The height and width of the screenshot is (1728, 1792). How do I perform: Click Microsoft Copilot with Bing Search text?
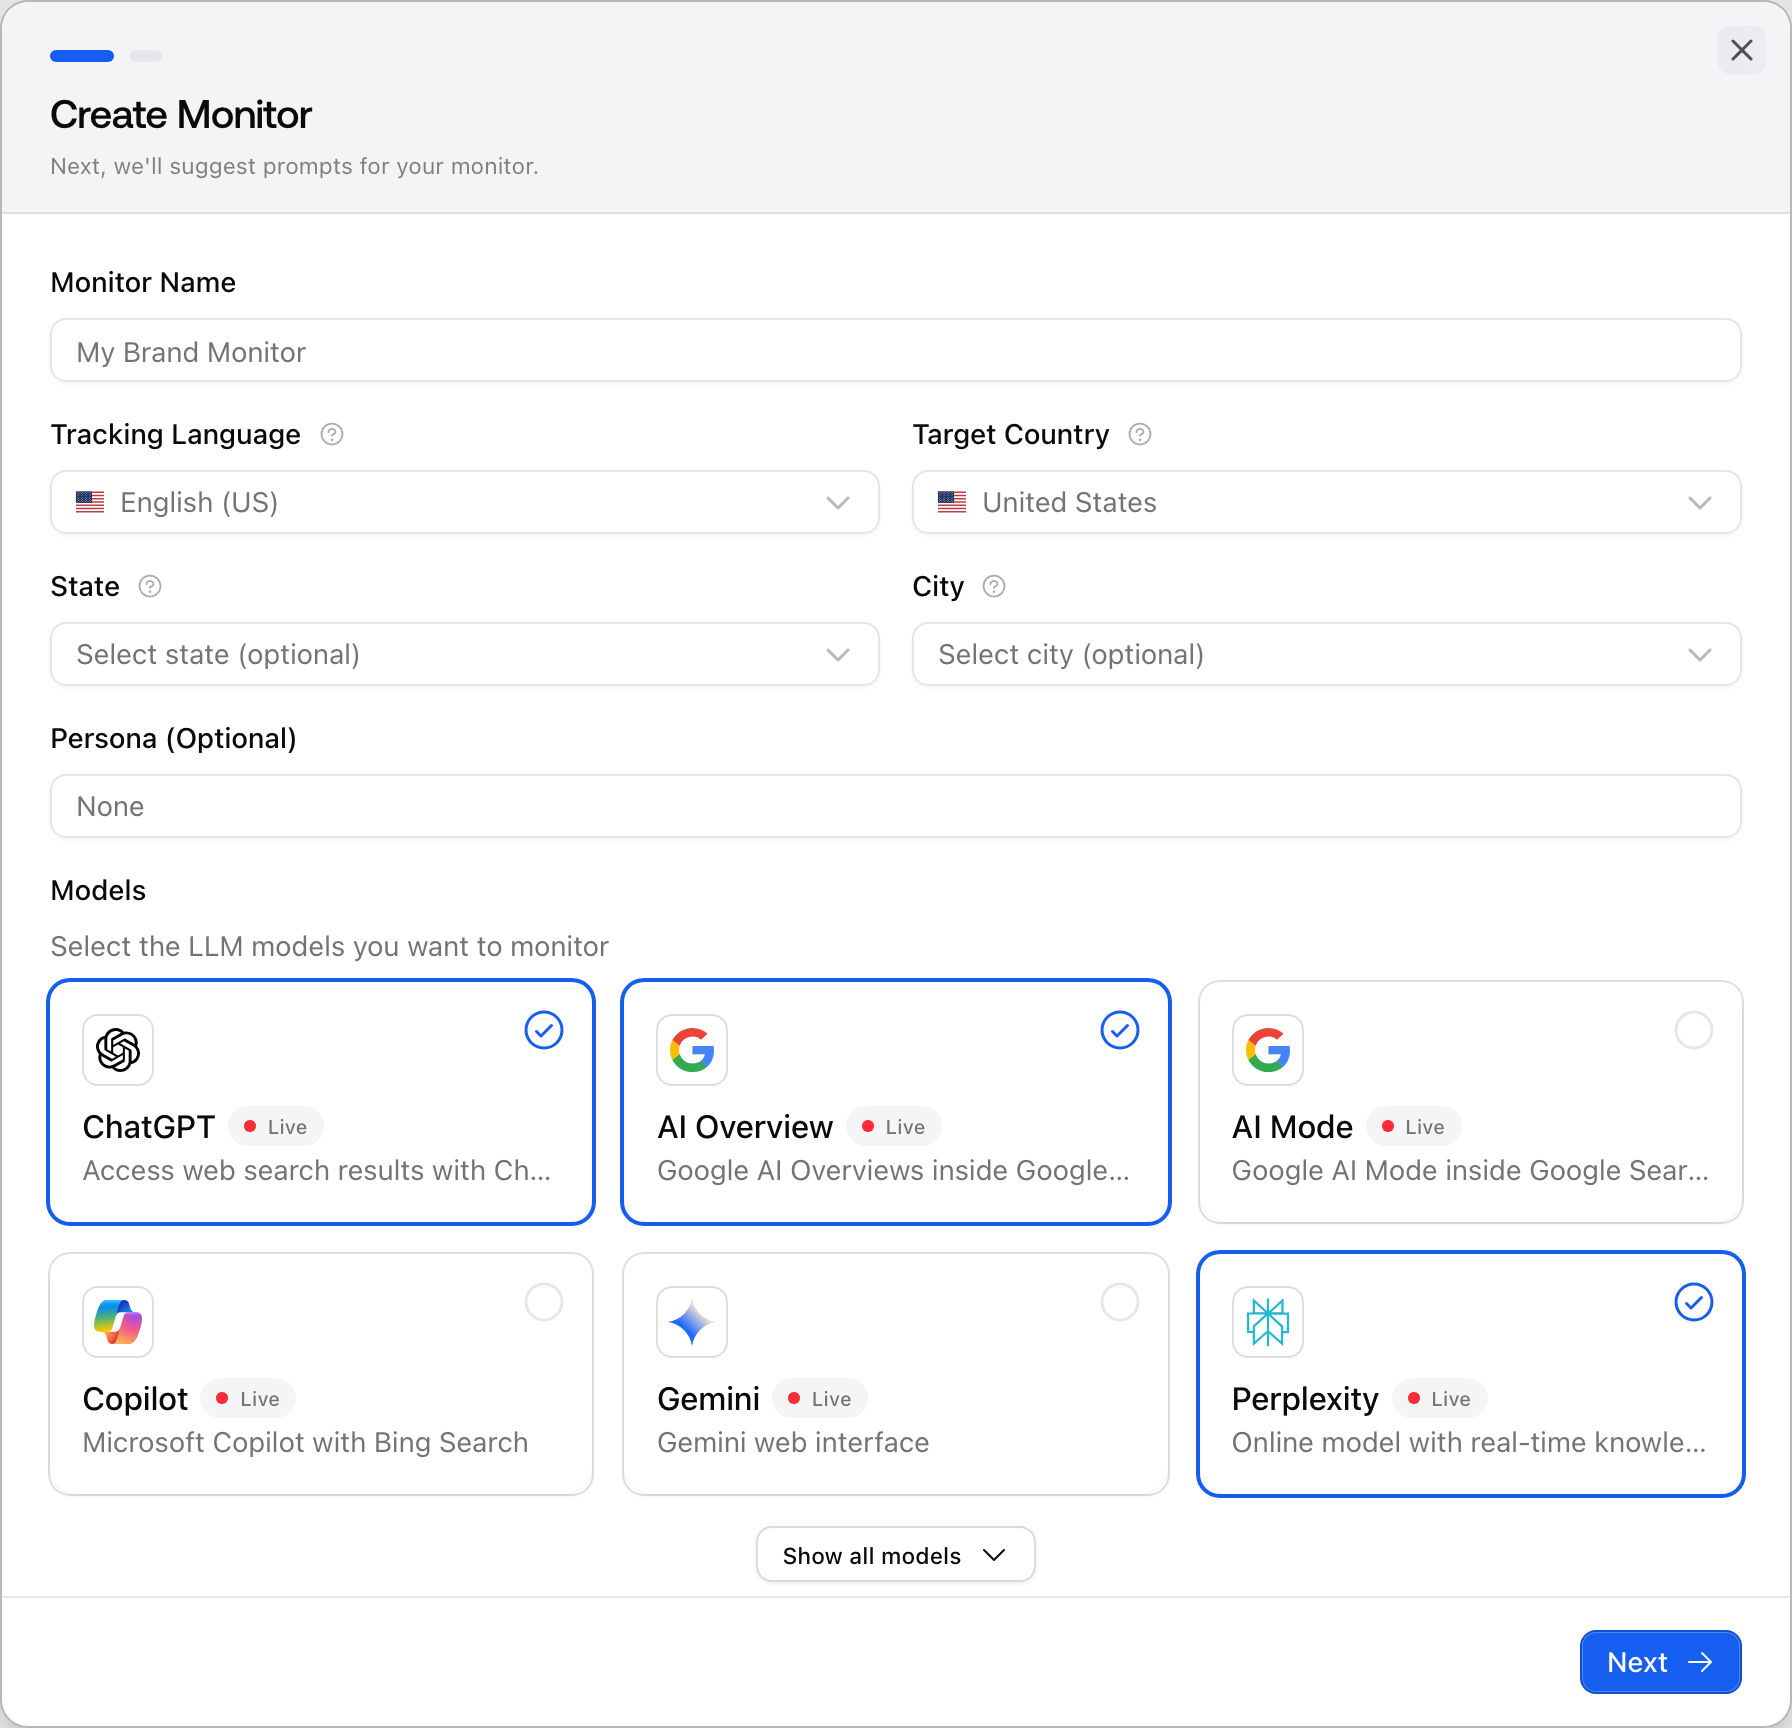306,1442
